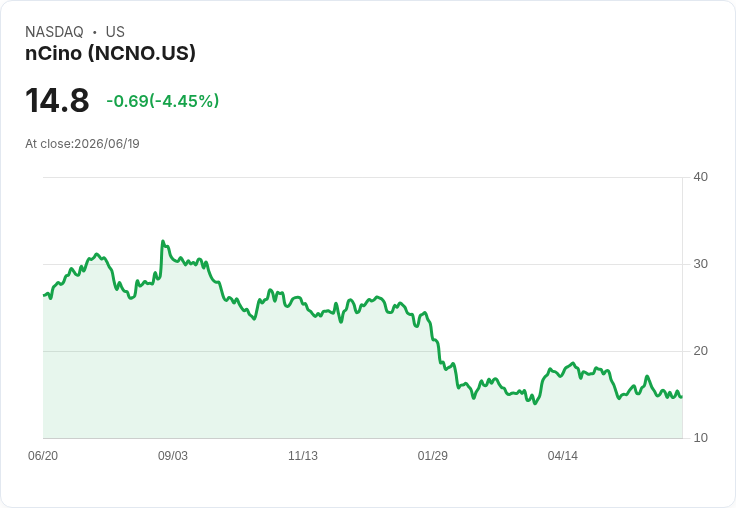Screen dimensions: 736x508
Task: Click the rightmost end of the price line
Action: (682, 397)
